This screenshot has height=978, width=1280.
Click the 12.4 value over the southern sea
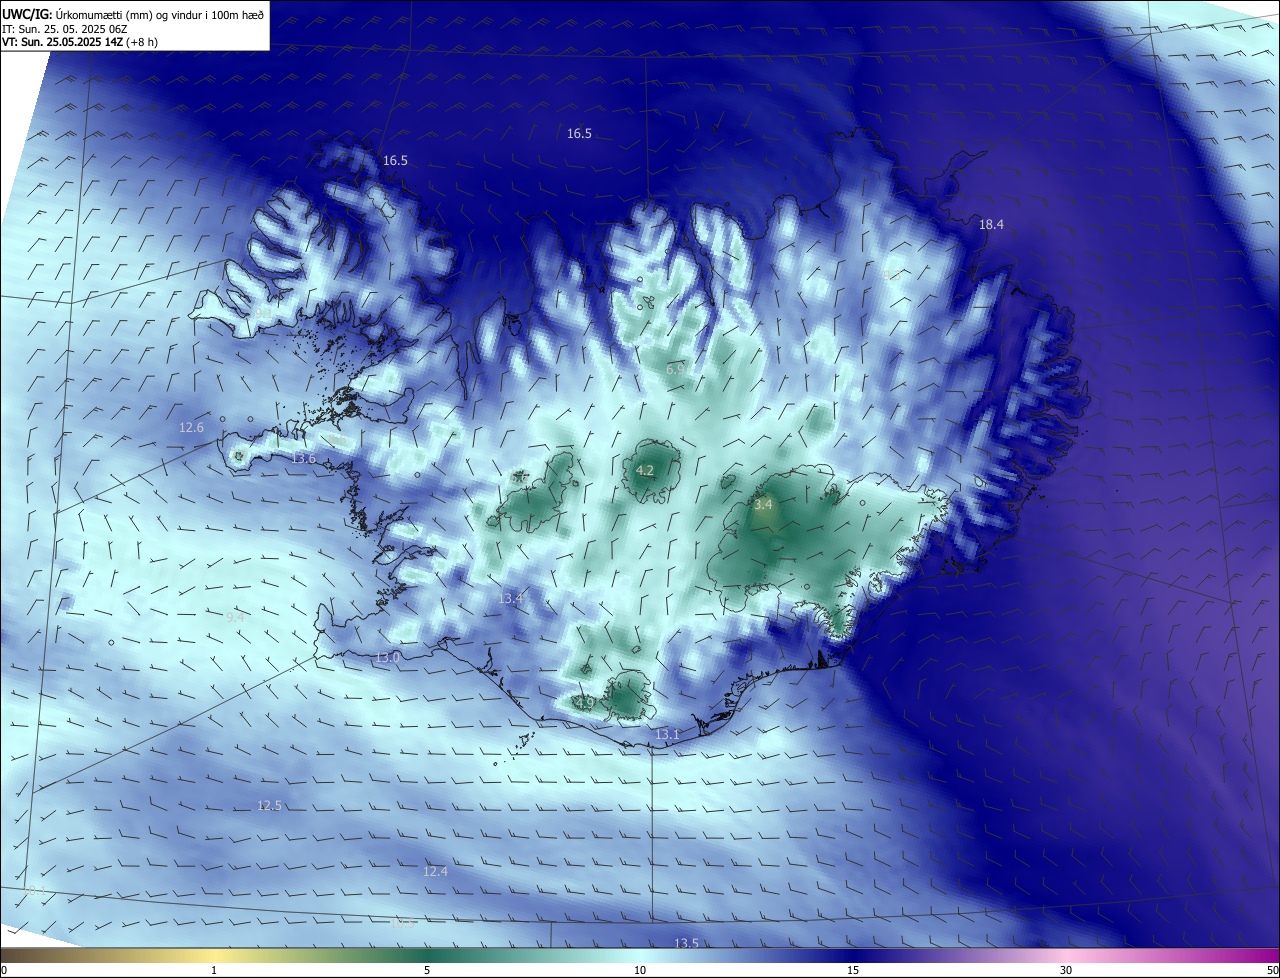(435, 872)
